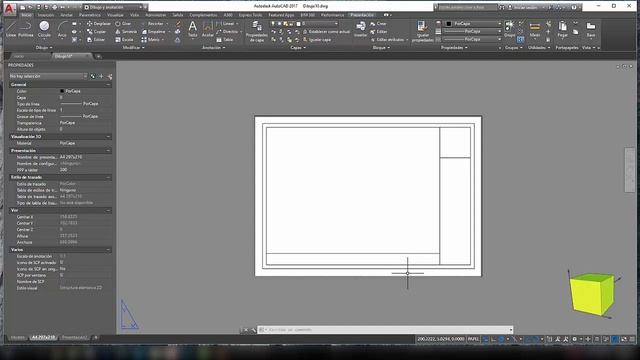Click the Grupo icon
This screenshot has height=360, width=640.
click(509, 29)
